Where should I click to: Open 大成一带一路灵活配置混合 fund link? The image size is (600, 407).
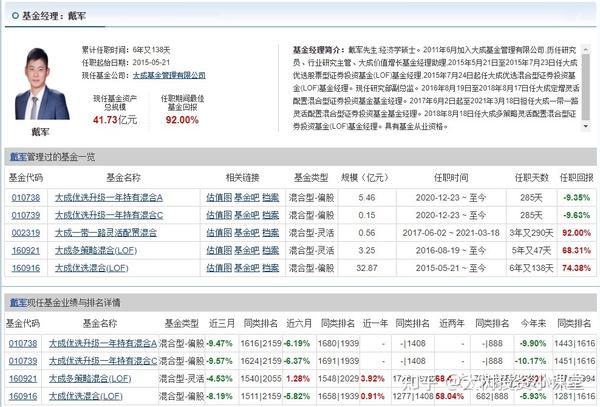tap(106, 233)
